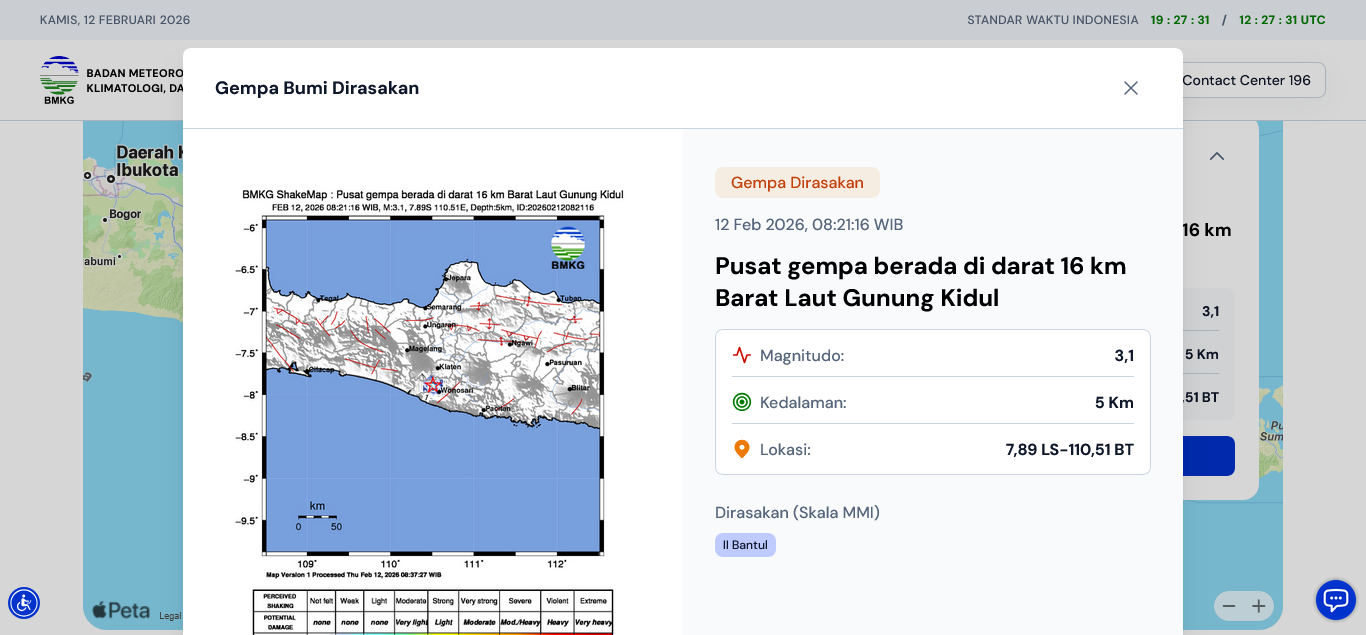Collapse the earthquake info panel chevron

1217,156
